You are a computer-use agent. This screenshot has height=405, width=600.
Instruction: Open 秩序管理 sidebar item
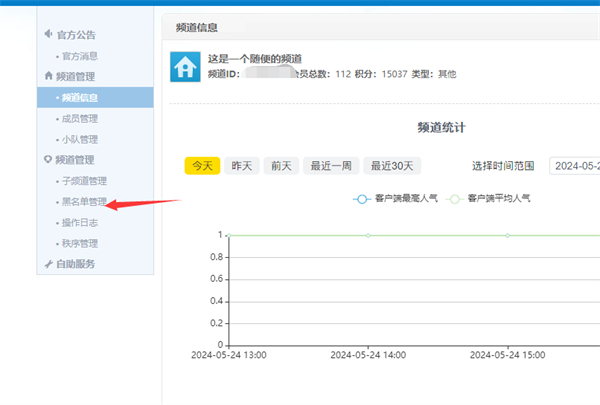80,243
